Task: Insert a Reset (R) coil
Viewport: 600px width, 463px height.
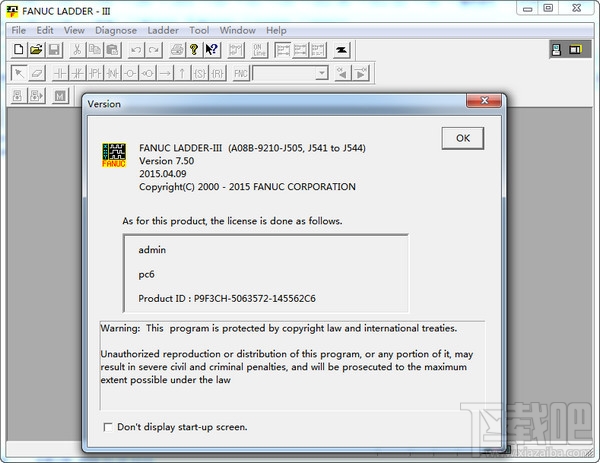Action: coord(217,73)
